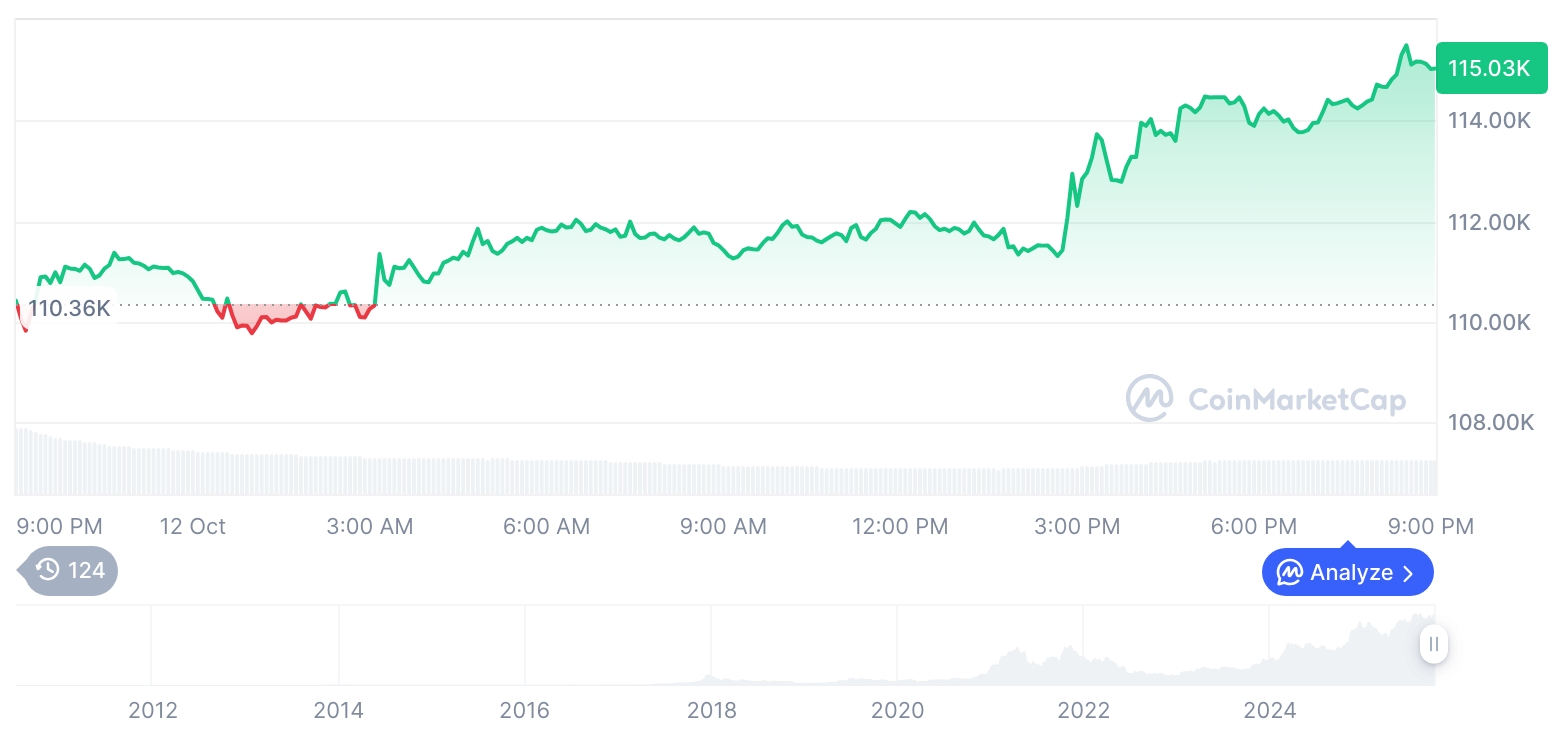Click the history clock icon beside 124

(x=47, y=570)
